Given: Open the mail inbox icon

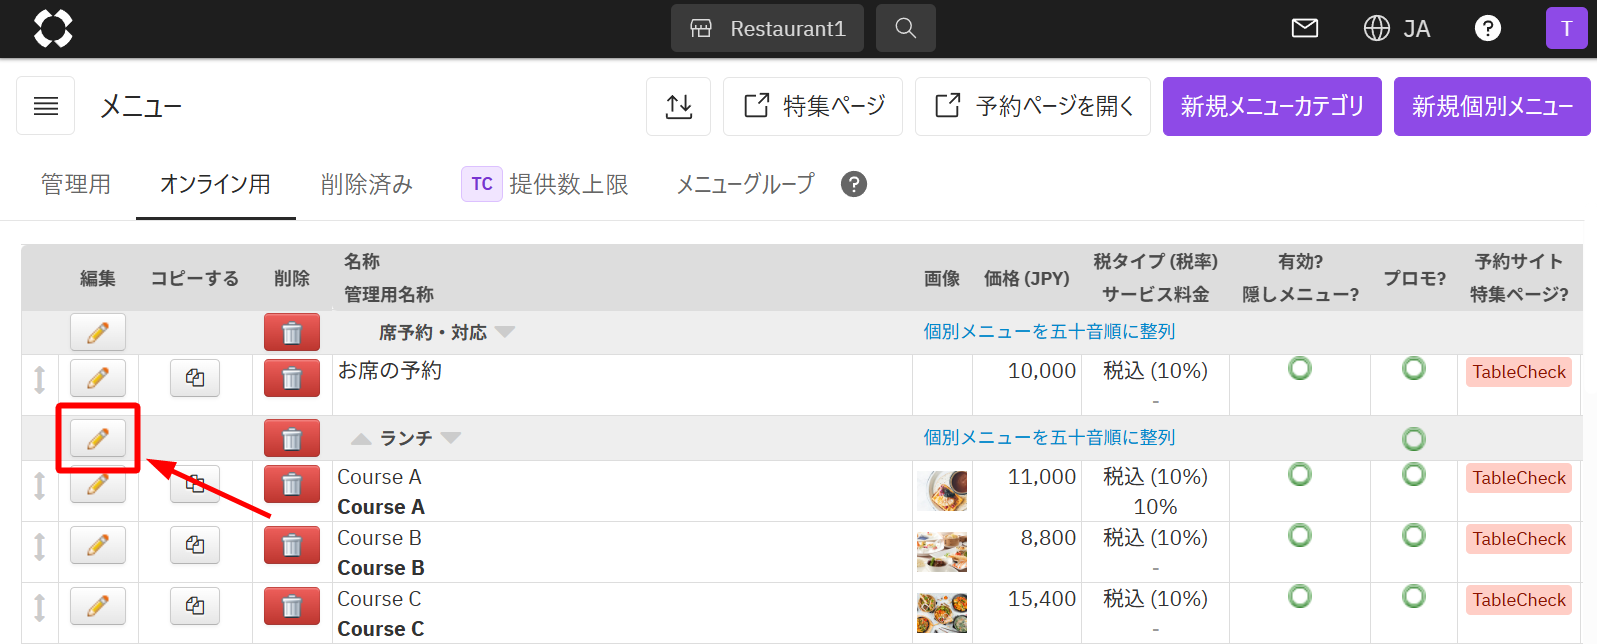Looking at the screenshot, I should (x=1305, y=28).
